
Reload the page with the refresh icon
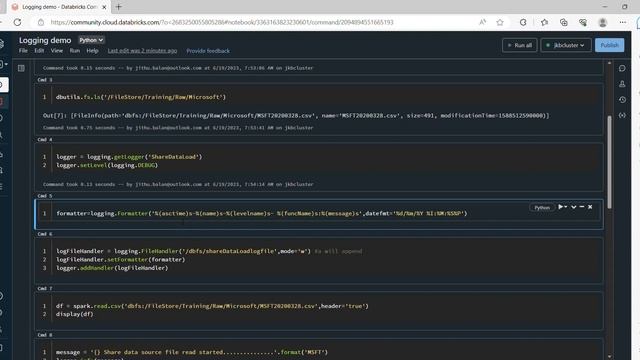(x=17, y=22)
